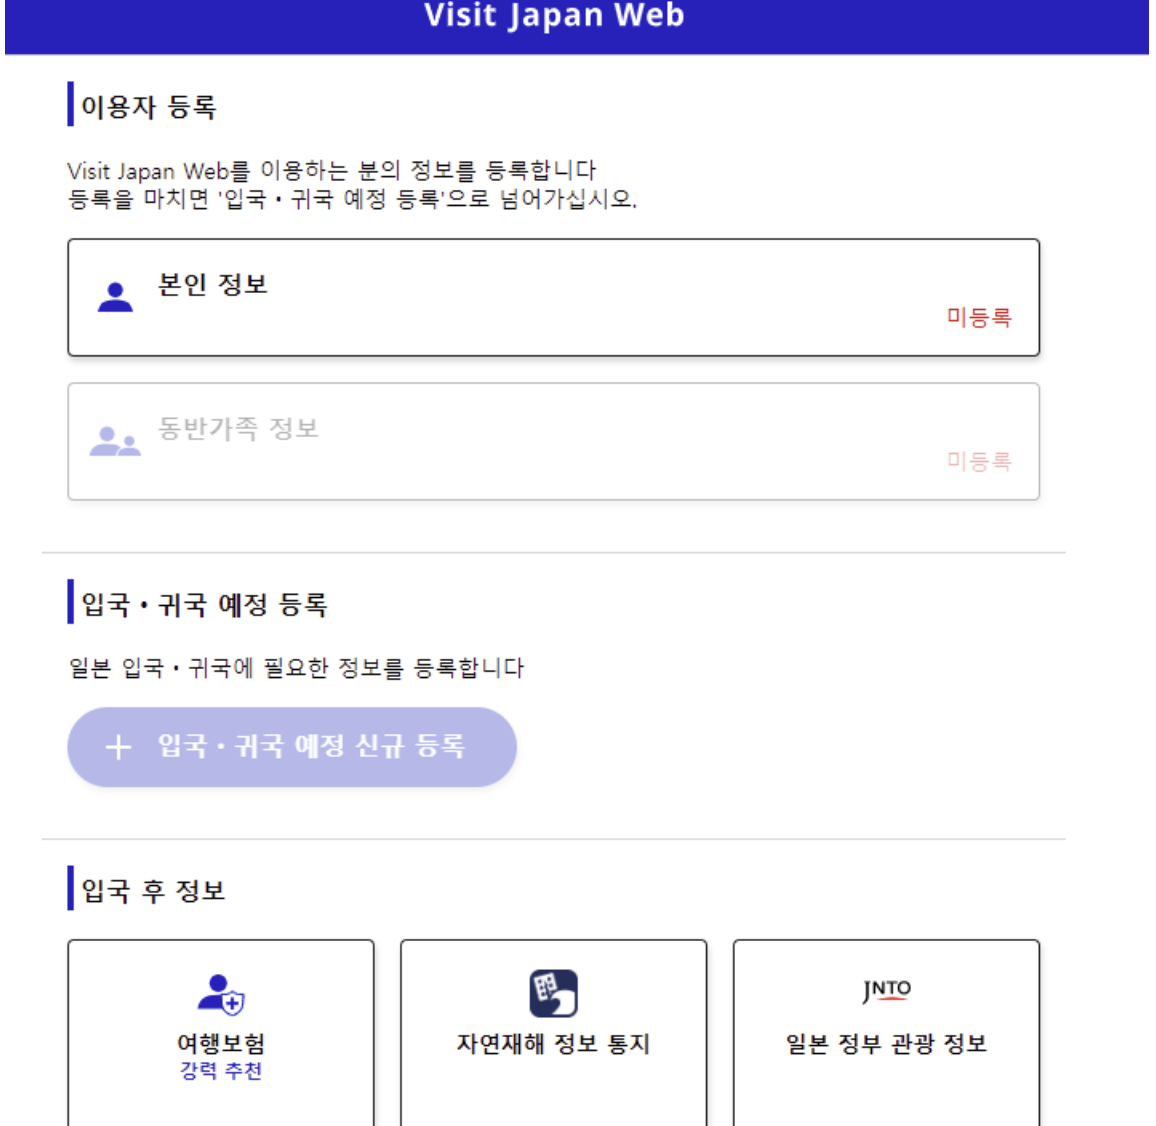Open the 일본 정부 관광 정보 tile
Image resolution: width=1156 pixels, height=1126 pixels.
click(x=886, y=1032)
